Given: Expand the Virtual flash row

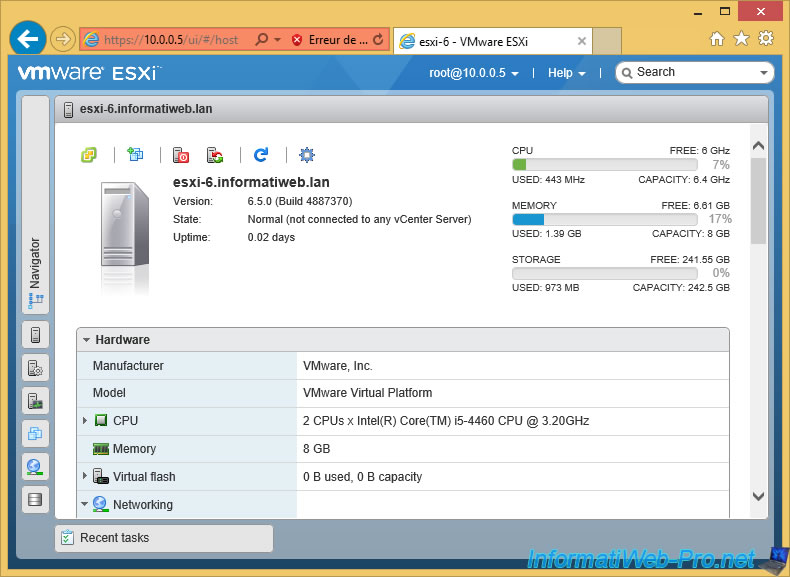Looking at the screenshot, I should pos(85,476).
